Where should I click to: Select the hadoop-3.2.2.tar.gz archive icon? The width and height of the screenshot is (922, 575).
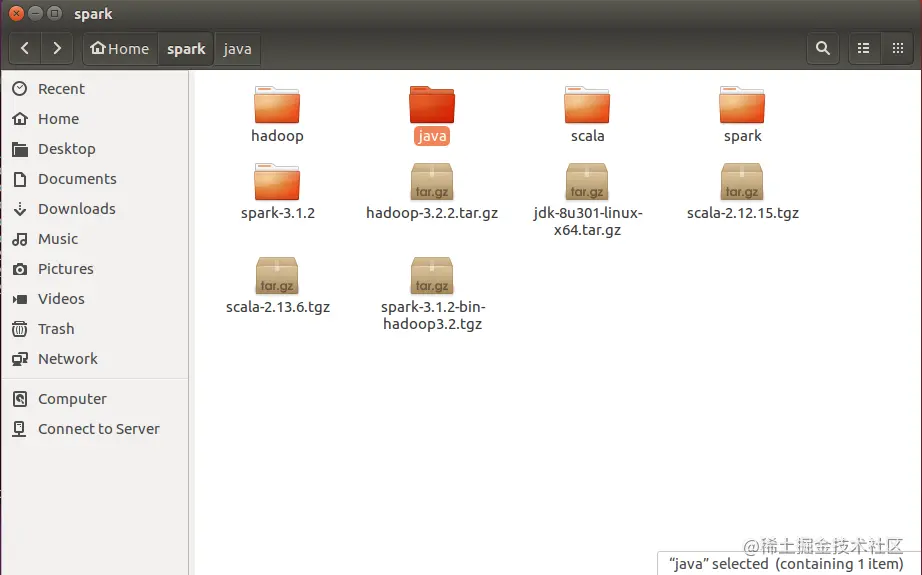pos(432,182)
